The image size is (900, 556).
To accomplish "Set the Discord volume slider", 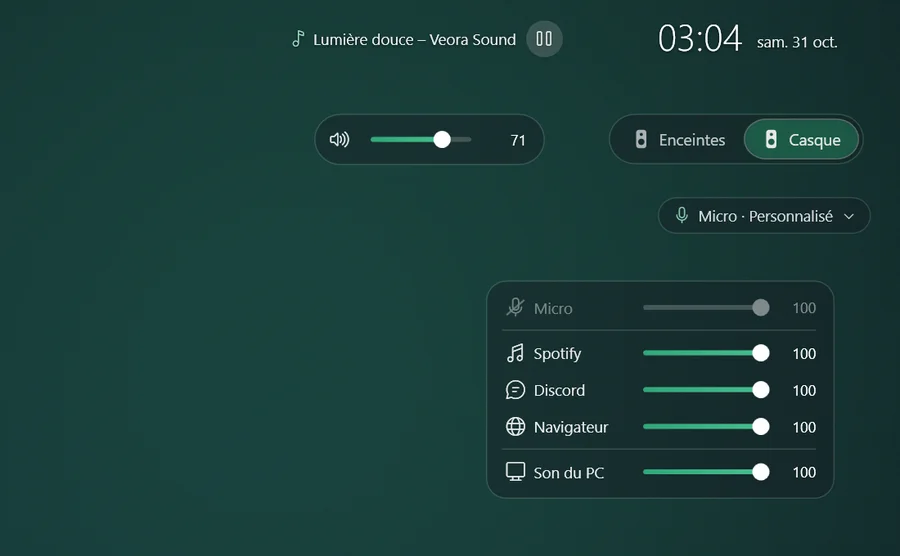I will [x=706, y=390].
